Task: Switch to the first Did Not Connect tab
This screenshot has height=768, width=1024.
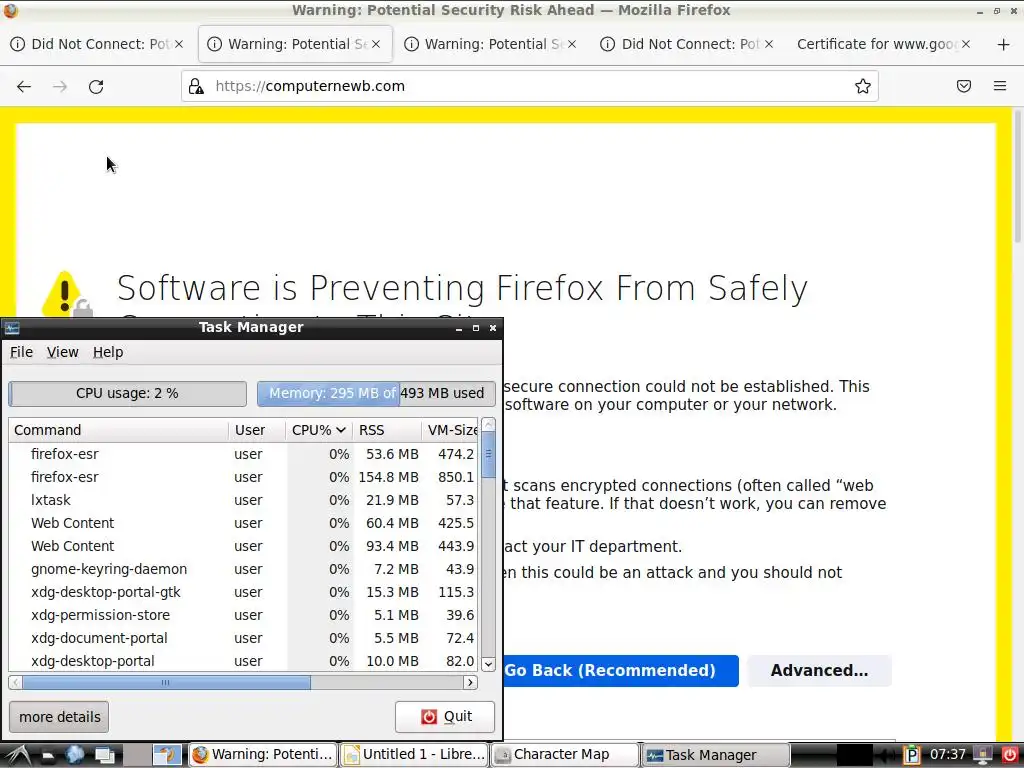Action: (97, 44)
